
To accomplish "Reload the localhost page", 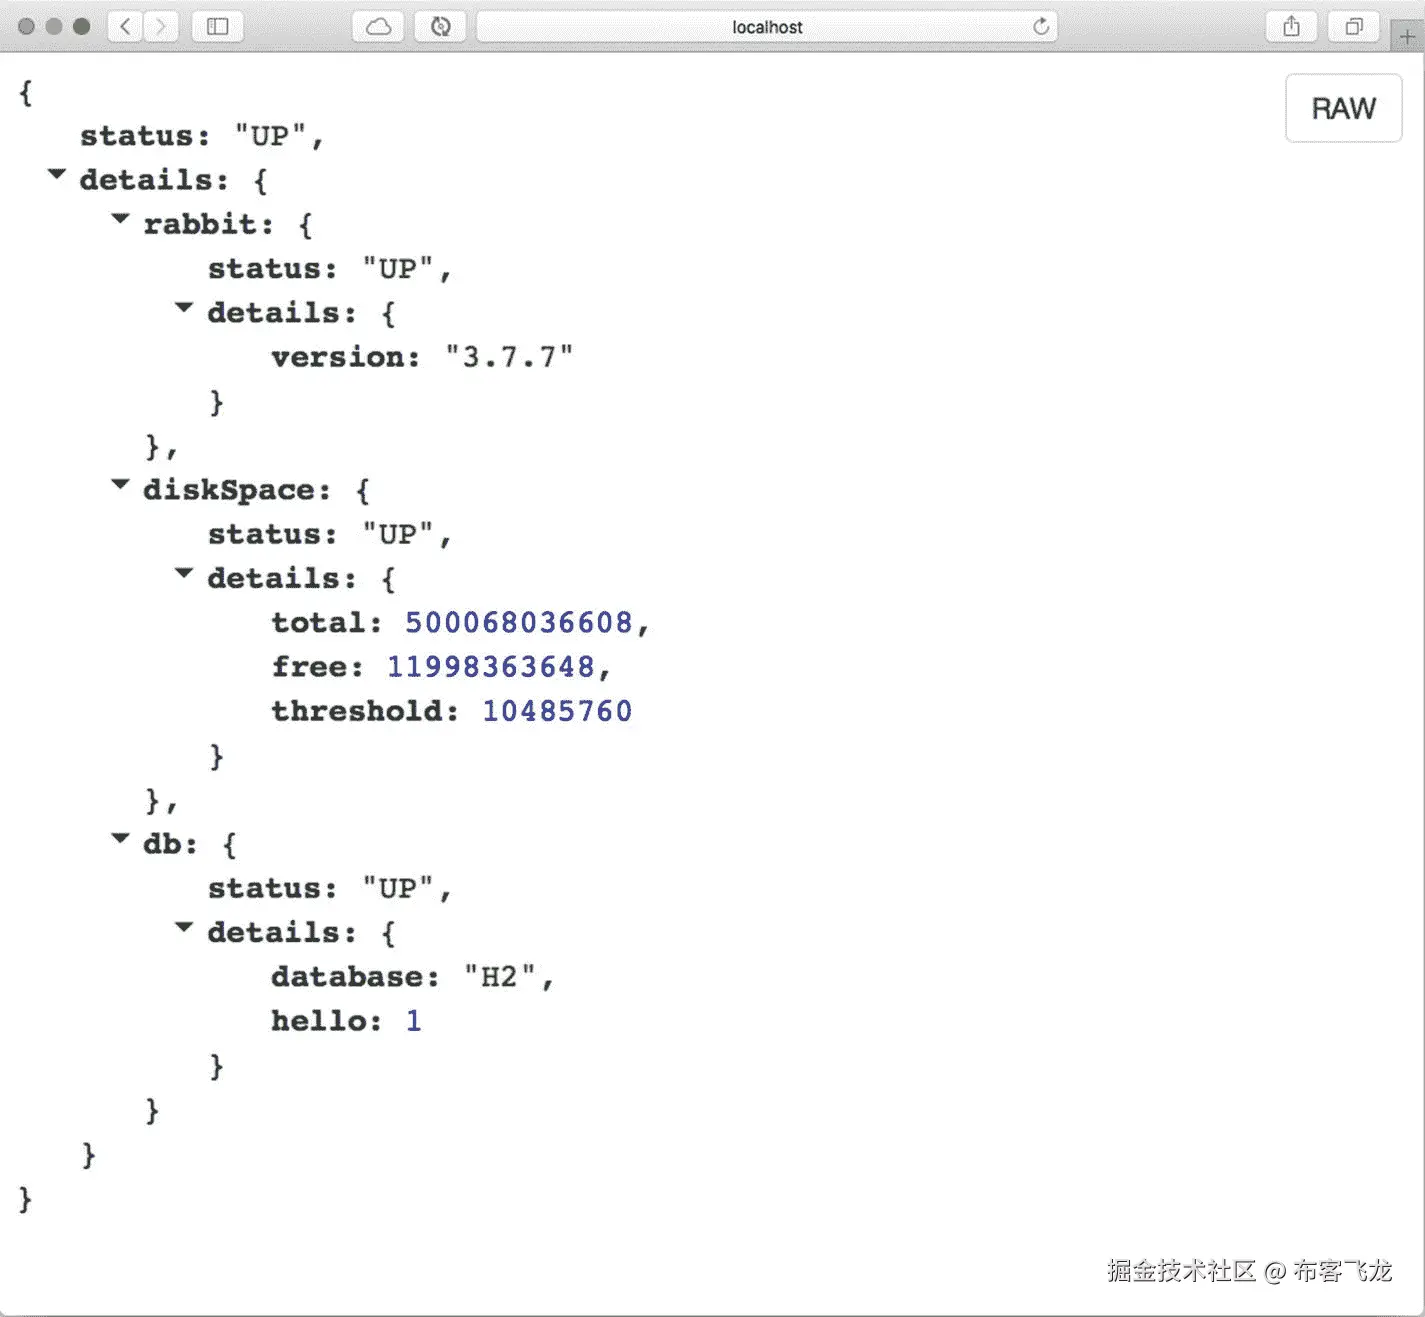I will click(1040, 27).
